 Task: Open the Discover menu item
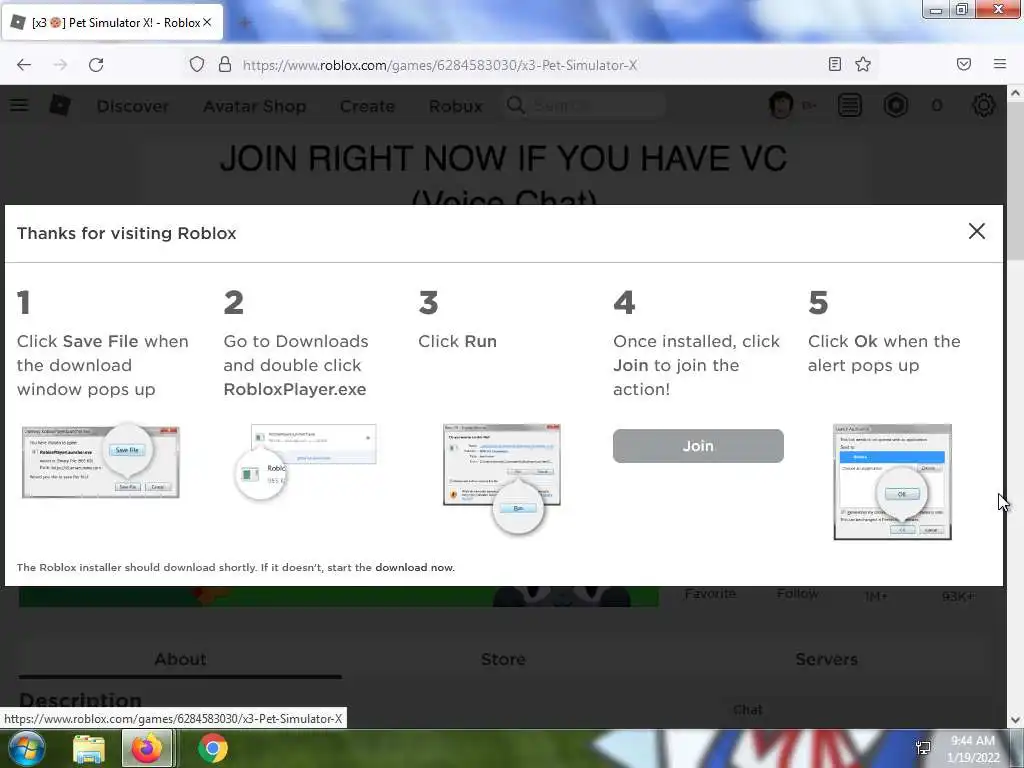click(x=133, y=106)
